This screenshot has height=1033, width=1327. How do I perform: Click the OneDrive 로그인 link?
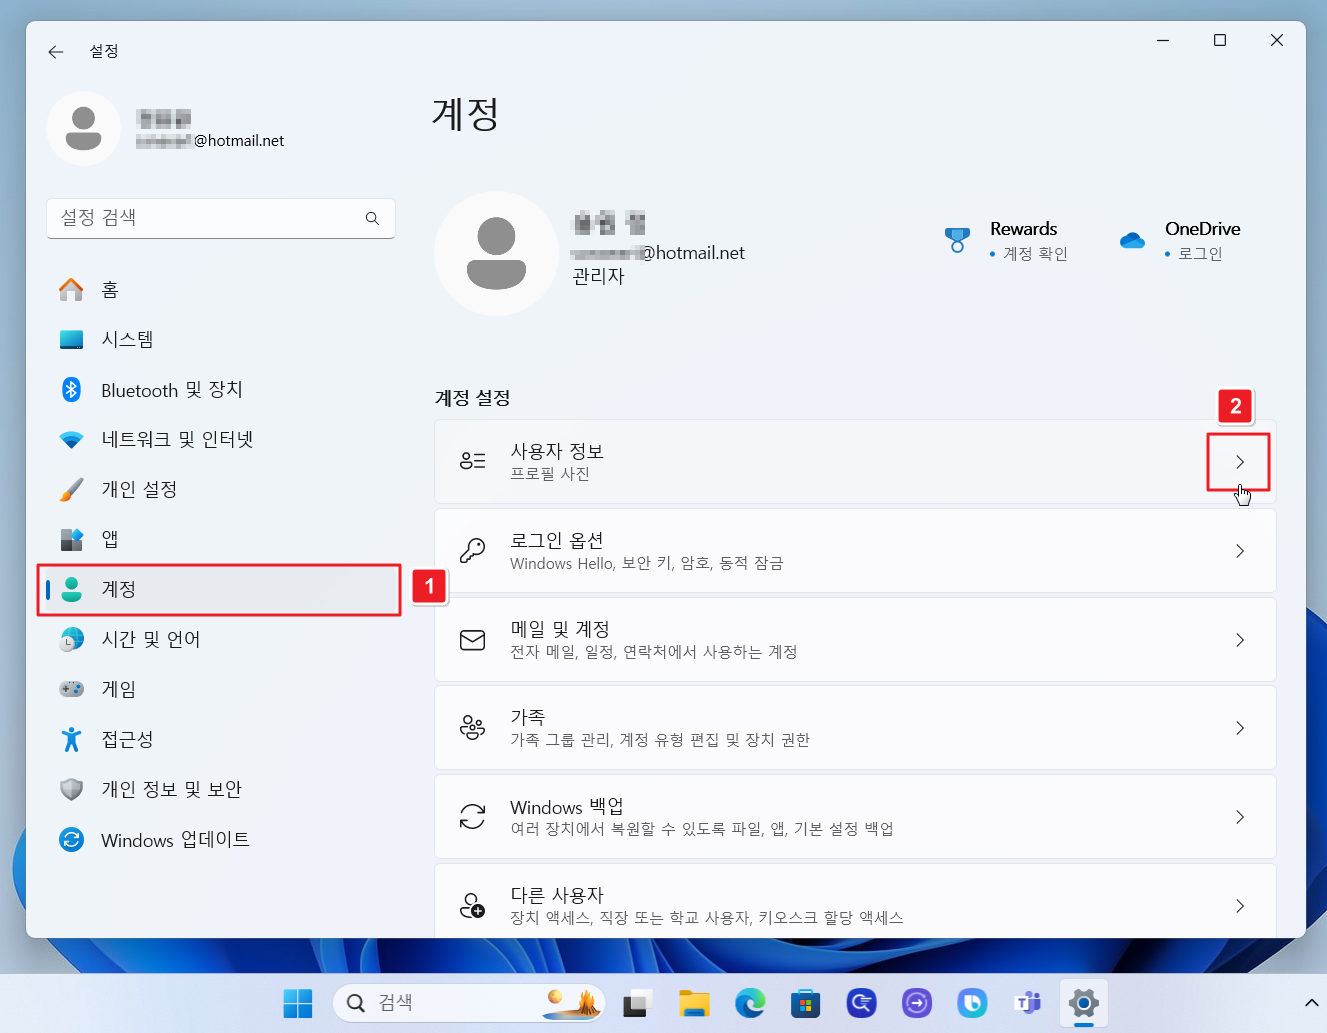[1200, 254]
